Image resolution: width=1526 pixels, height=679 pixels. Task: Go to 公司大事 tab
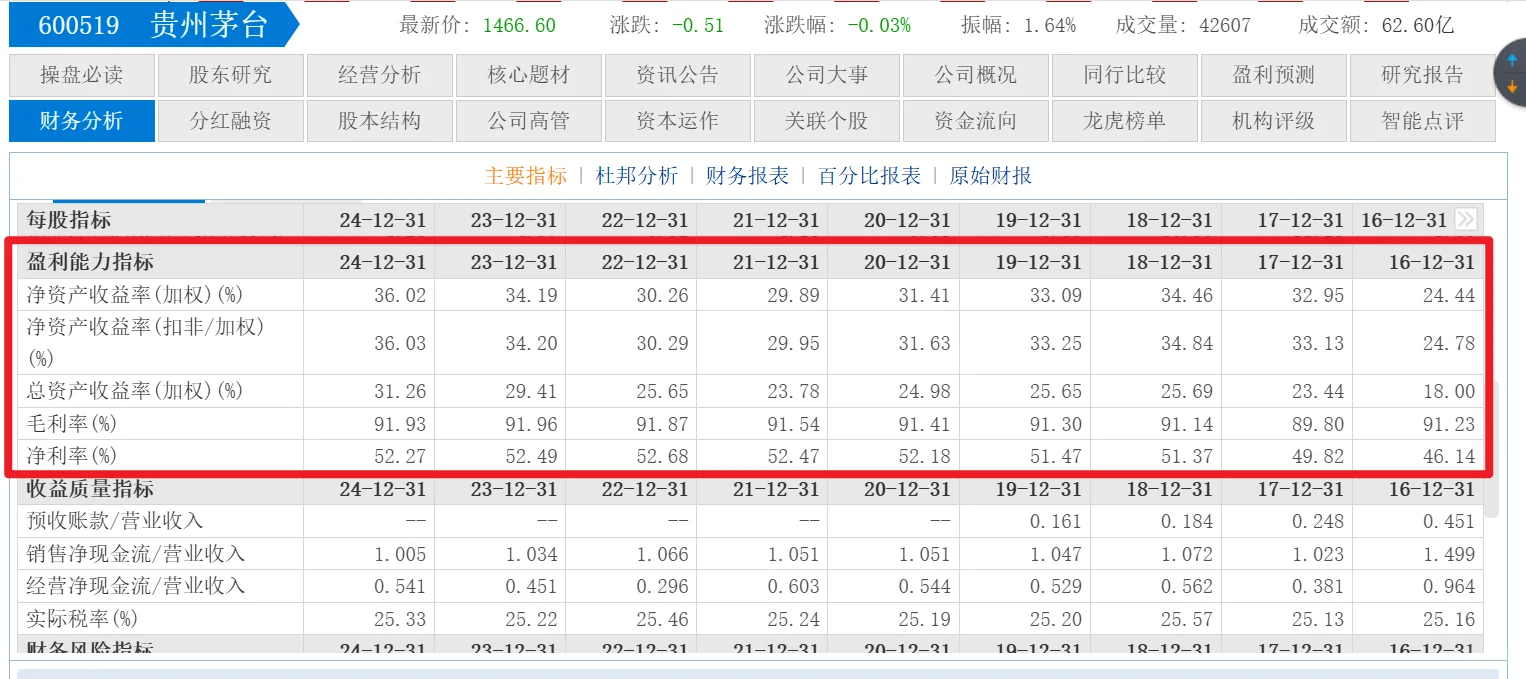(826, 75)
